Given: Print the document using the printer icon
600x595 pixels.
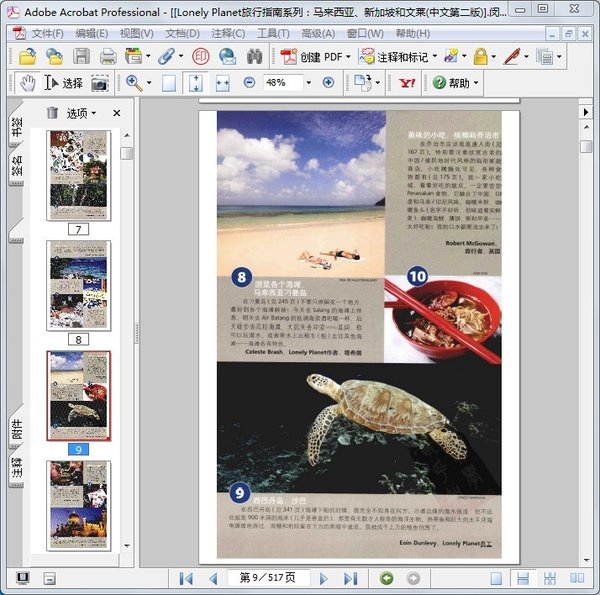Looking at the screenshot, I should point(108,56).
